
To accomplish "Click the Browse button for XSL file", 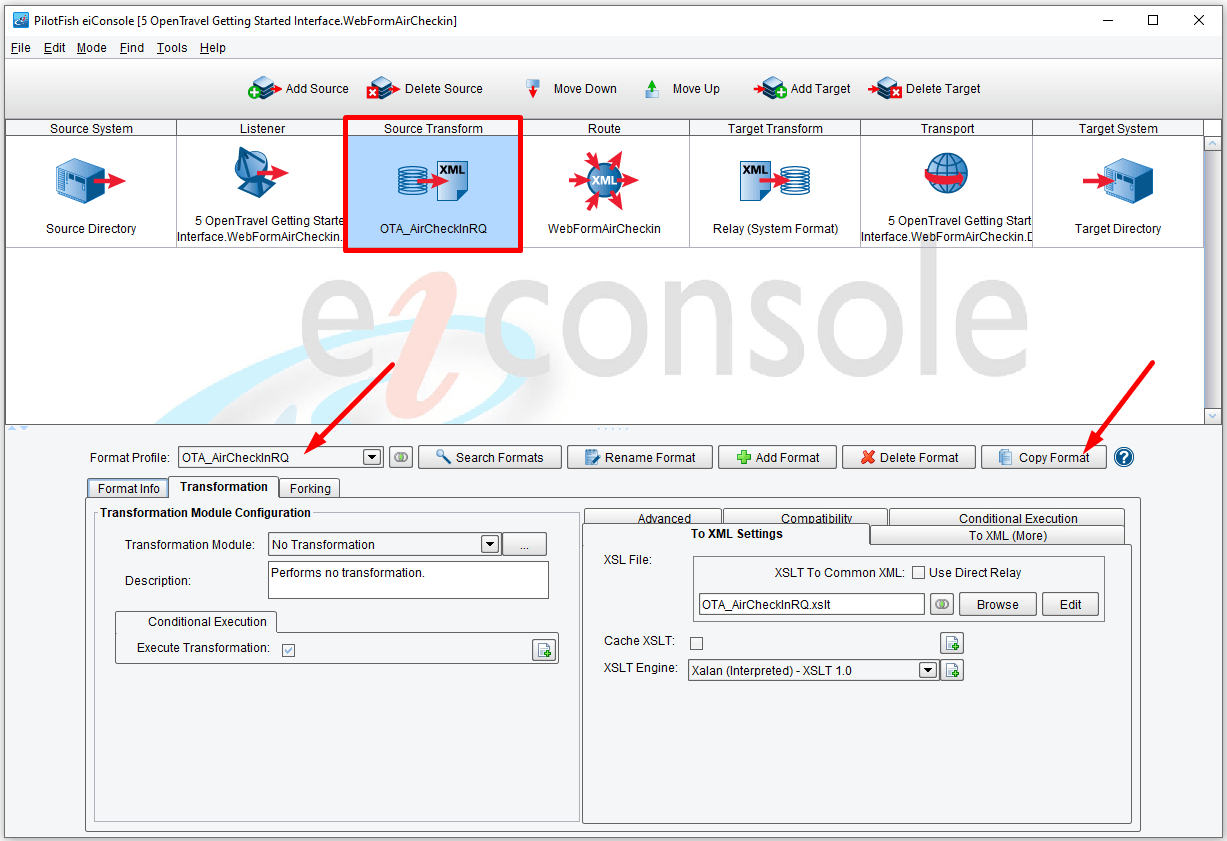I will click(997, 604).
